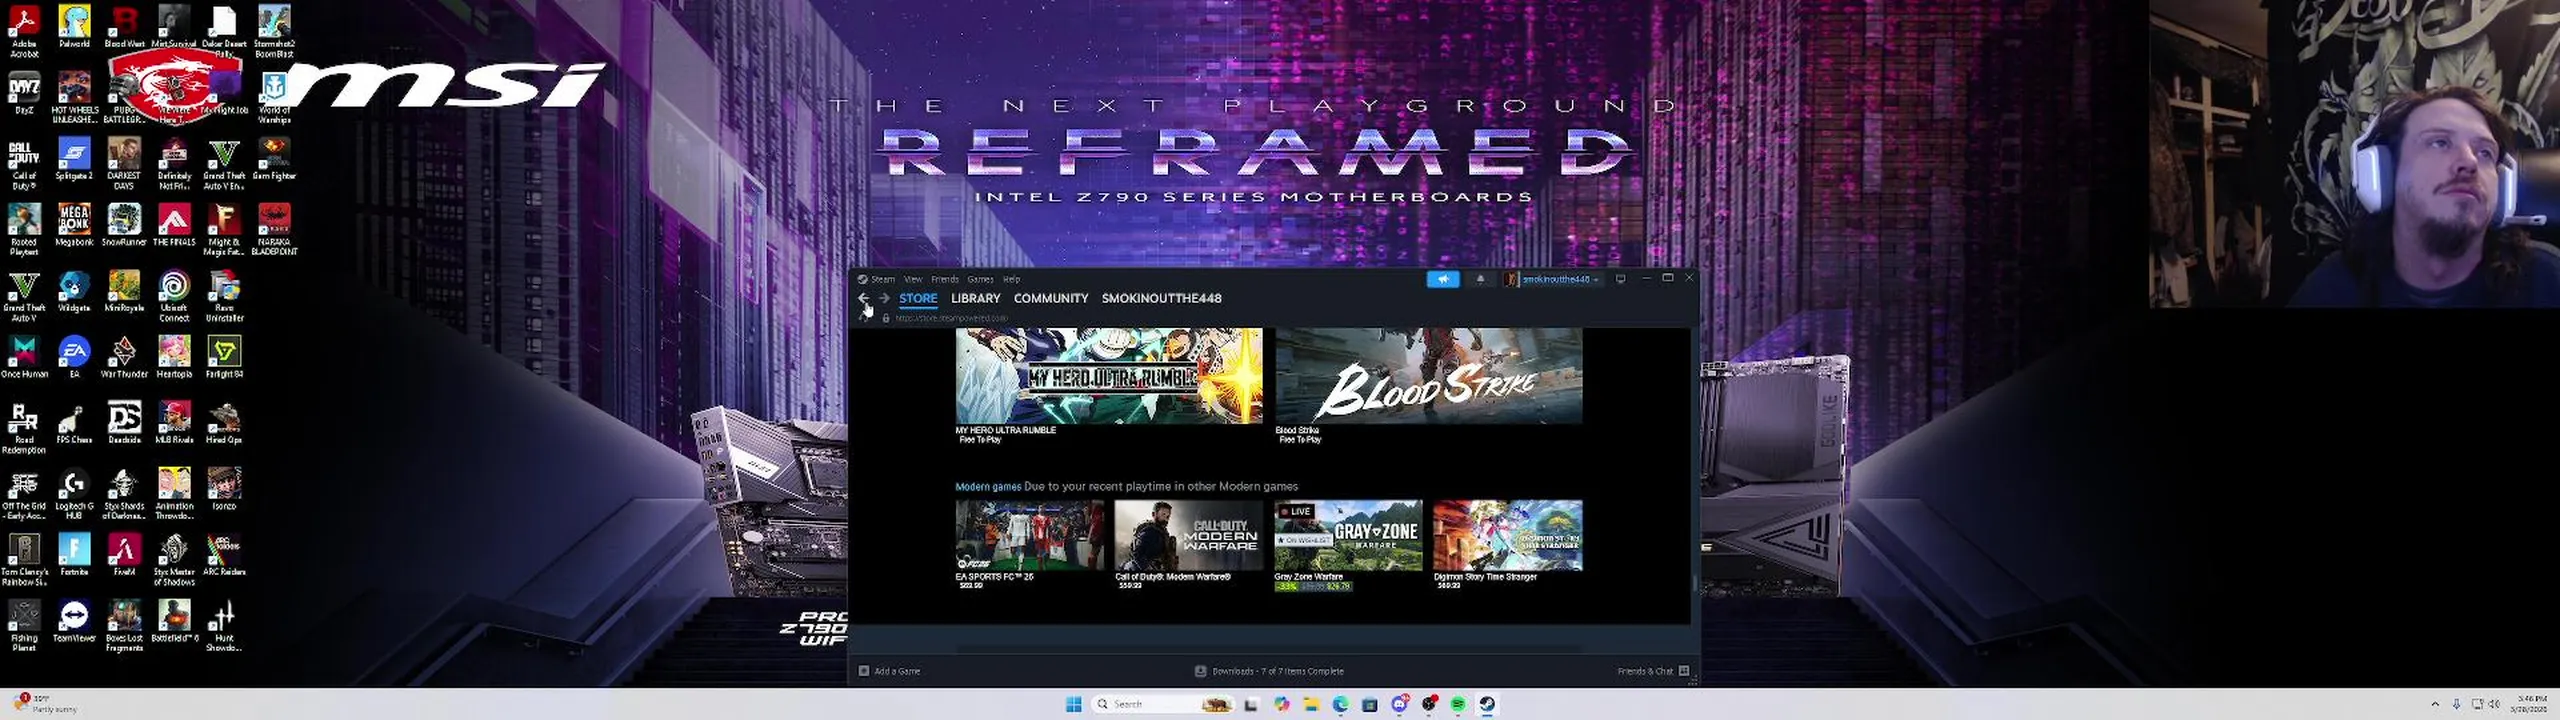Show hidden system tray icons chevron
2560x720 pixels.
(2435, 704)
